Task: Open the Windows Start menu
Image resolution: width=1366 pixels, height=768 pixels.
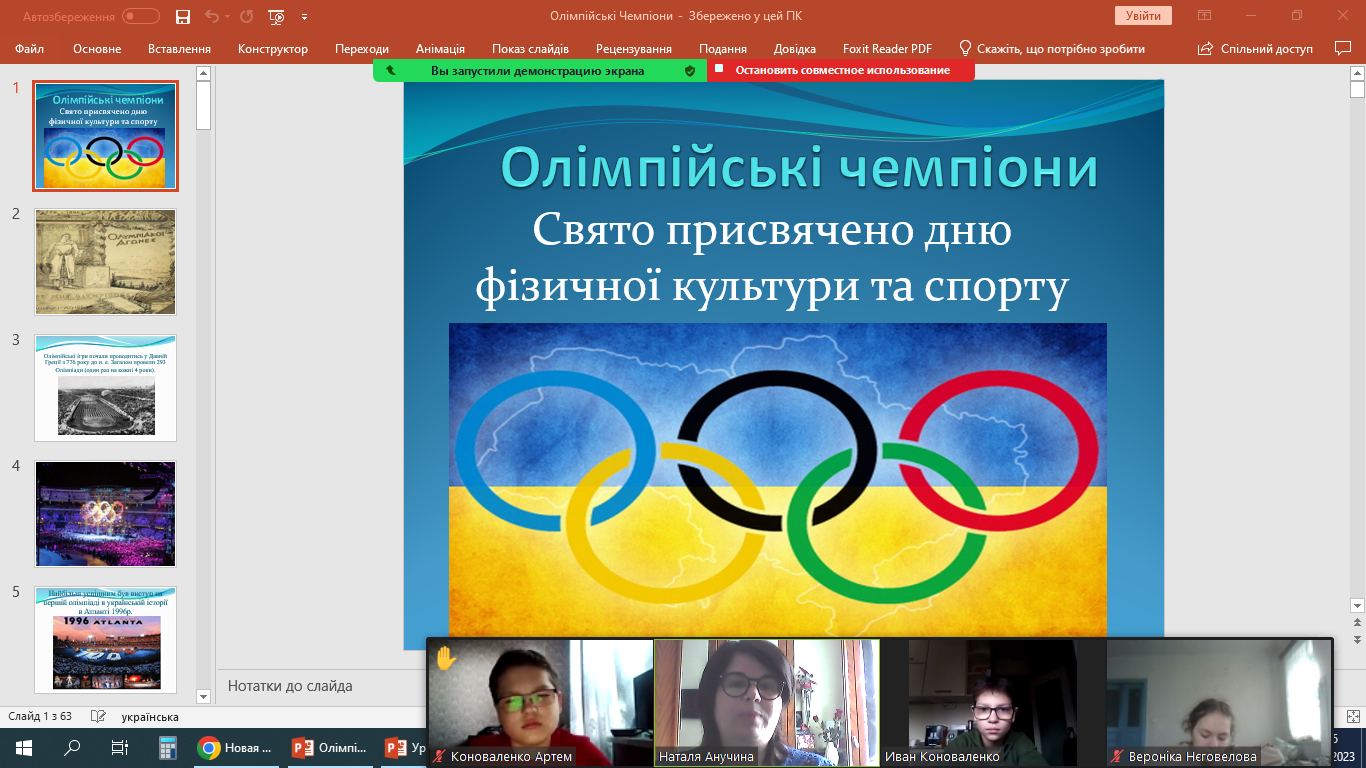Action: 24,747
